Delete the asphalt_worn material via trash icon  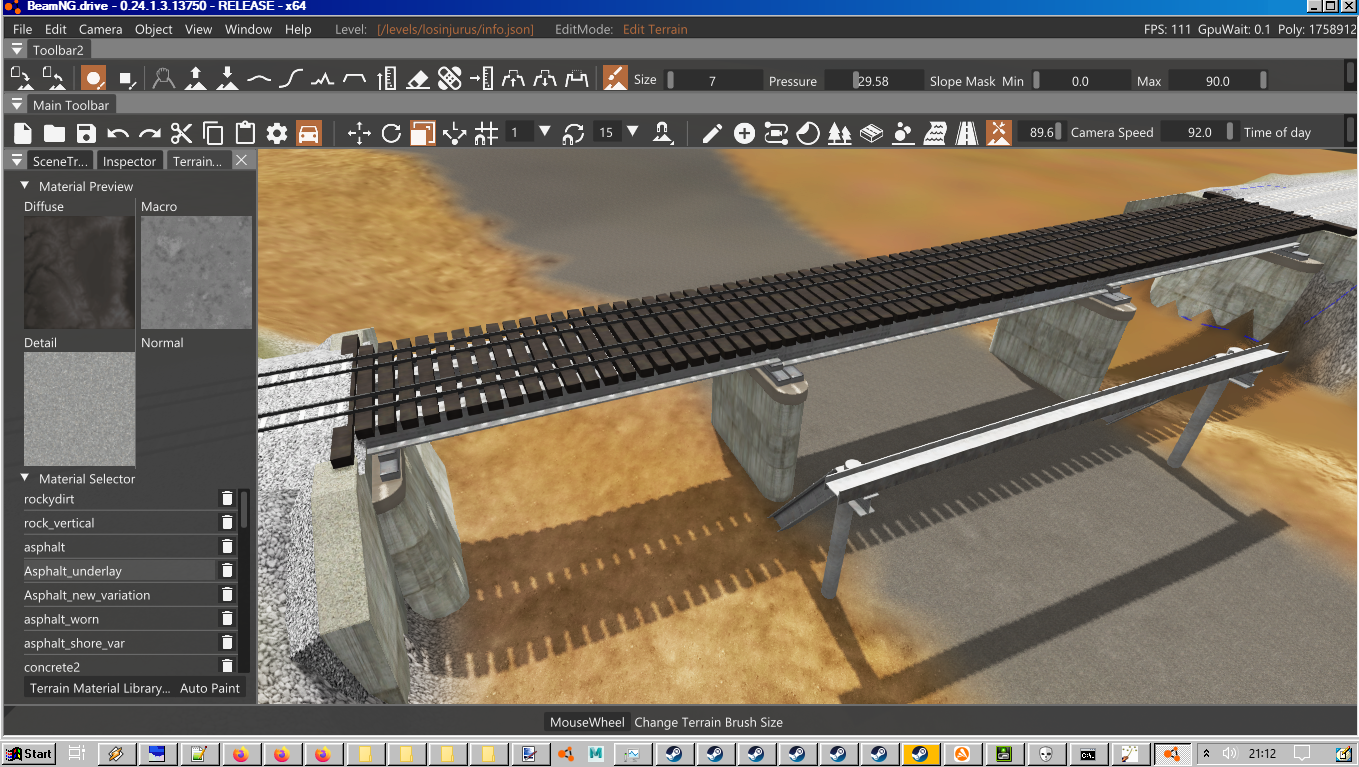tap(227, 619)
